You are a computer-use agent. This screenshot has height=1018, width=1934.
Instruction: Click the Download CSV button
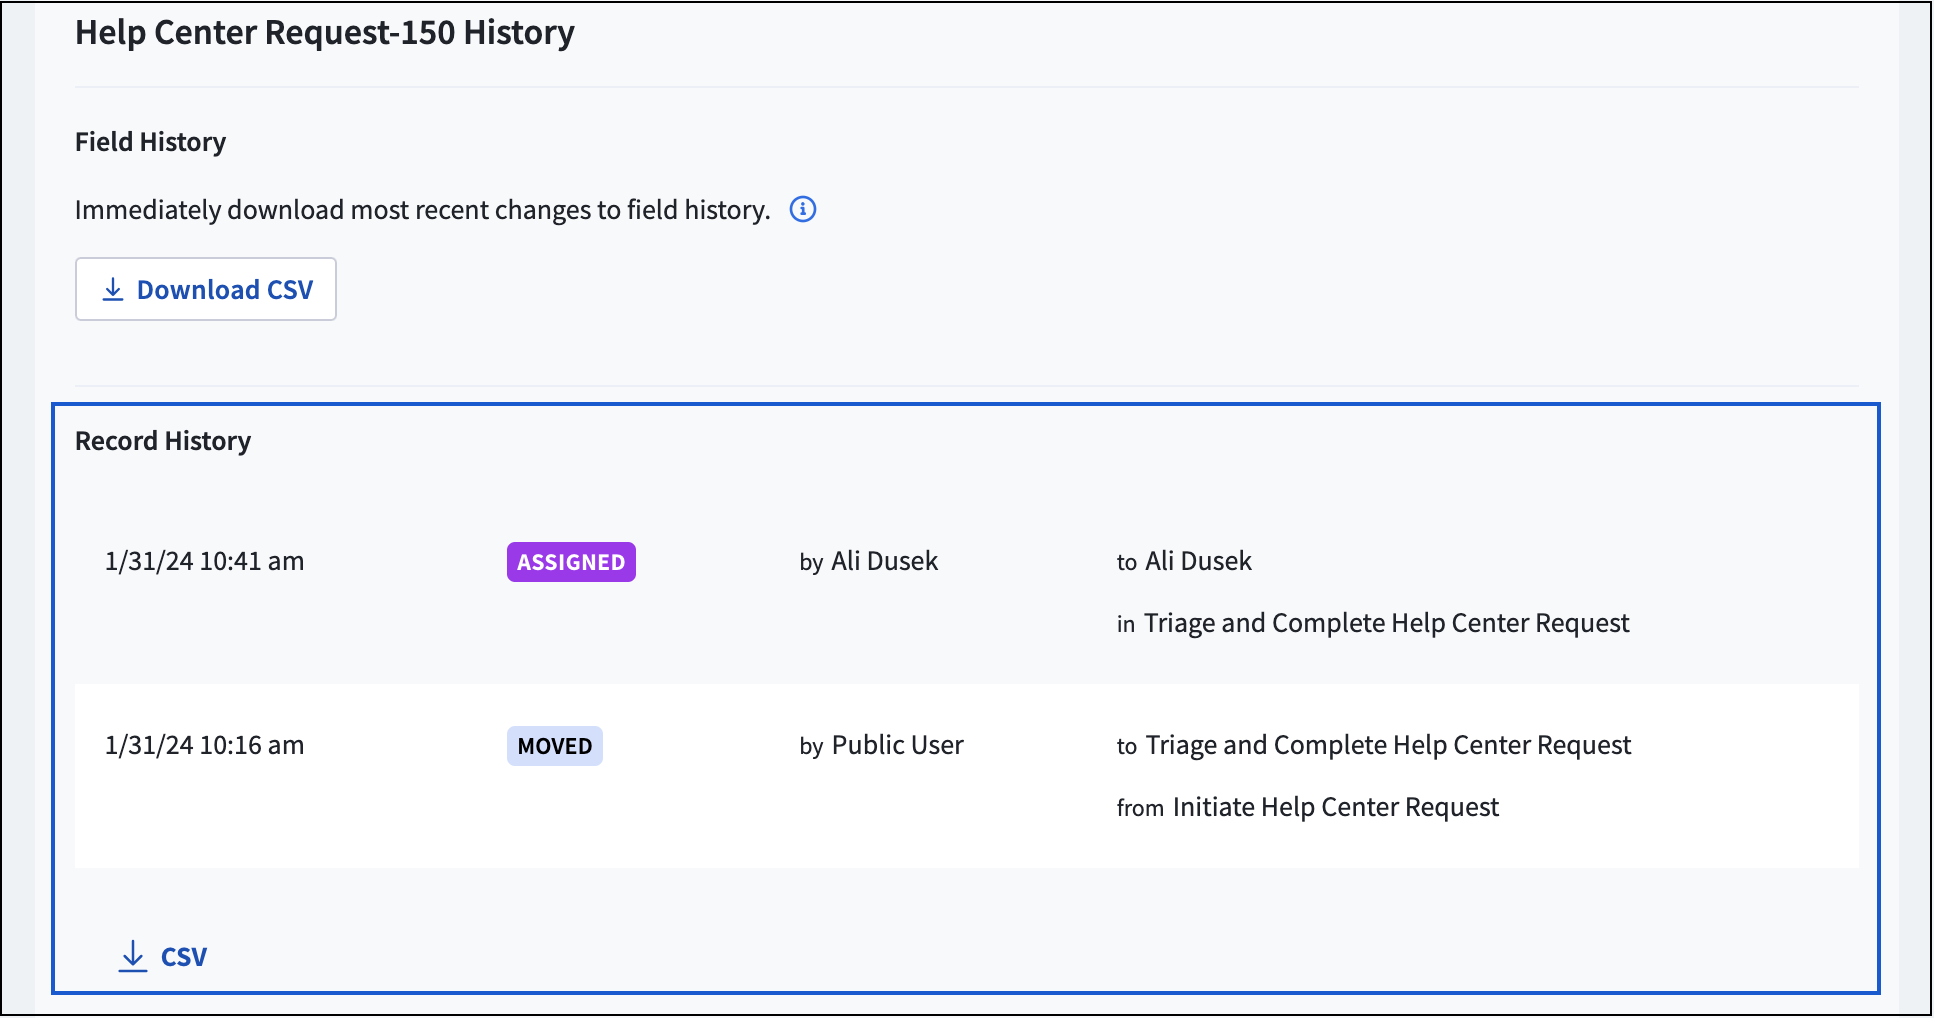[206, 289]
